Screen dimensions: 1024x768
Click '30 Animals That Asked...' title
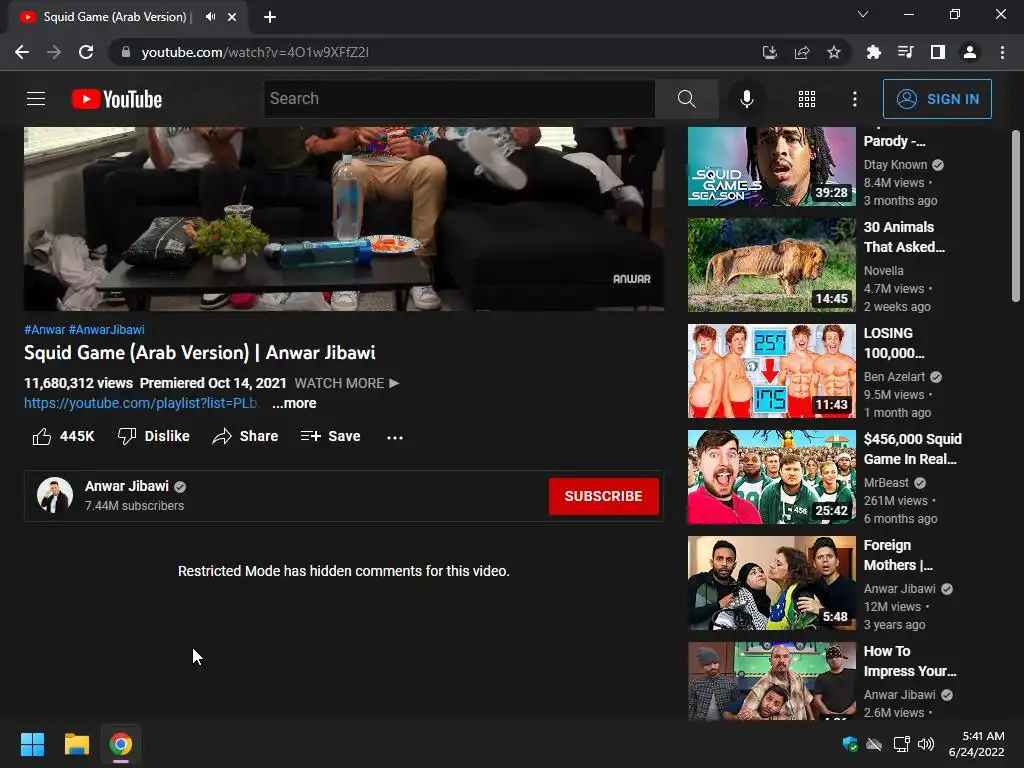pos(904,237)
